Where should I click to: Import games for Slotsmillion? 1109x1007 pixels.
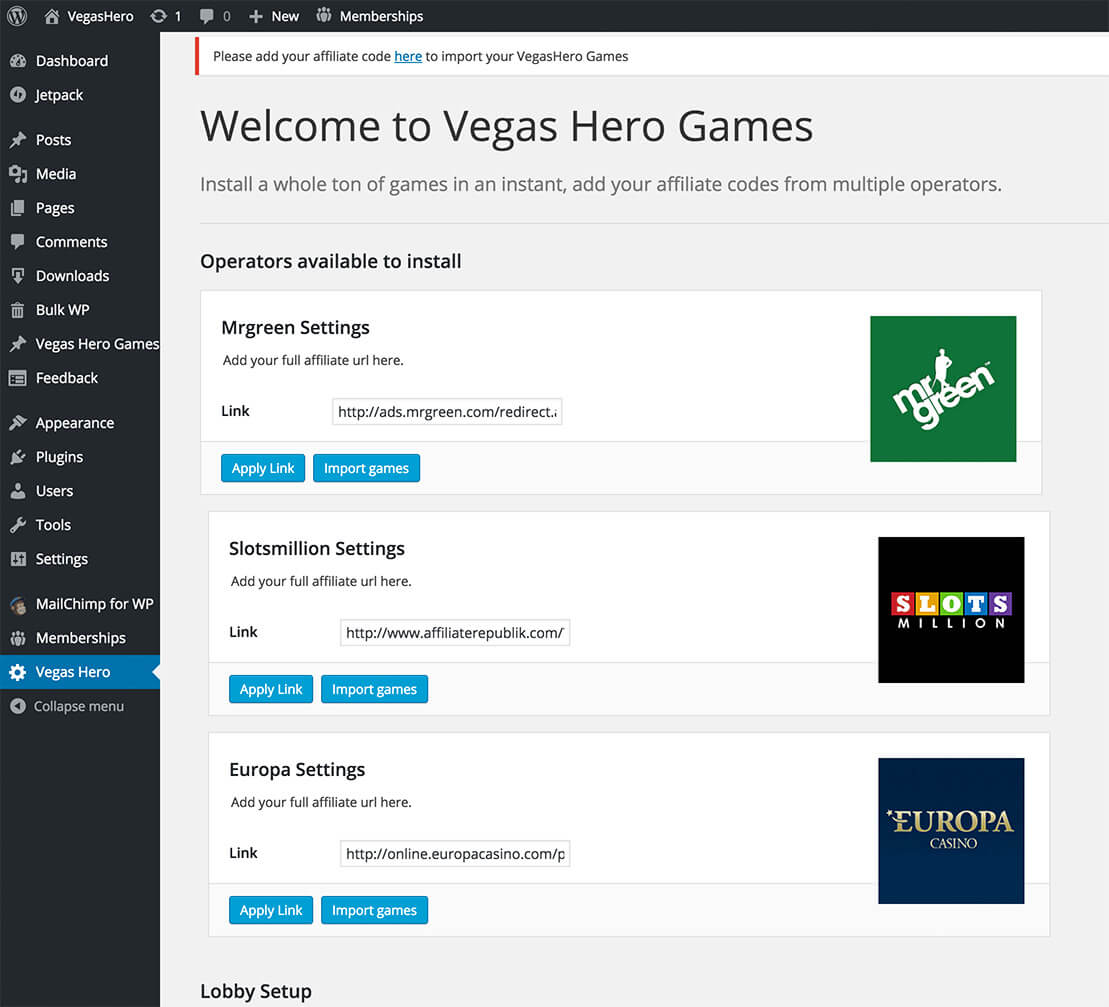pyautogui.click(x=374, y=689)
